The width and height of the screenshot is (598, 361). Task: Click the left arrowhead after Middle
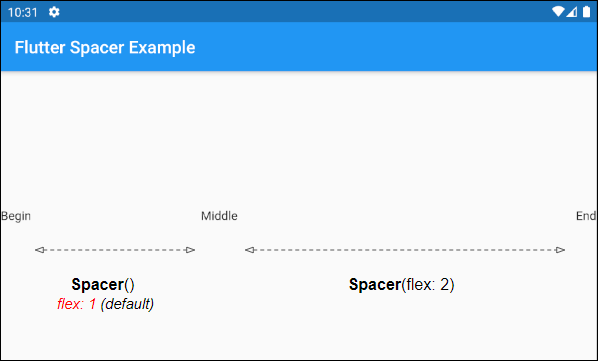tap(250, 250)
